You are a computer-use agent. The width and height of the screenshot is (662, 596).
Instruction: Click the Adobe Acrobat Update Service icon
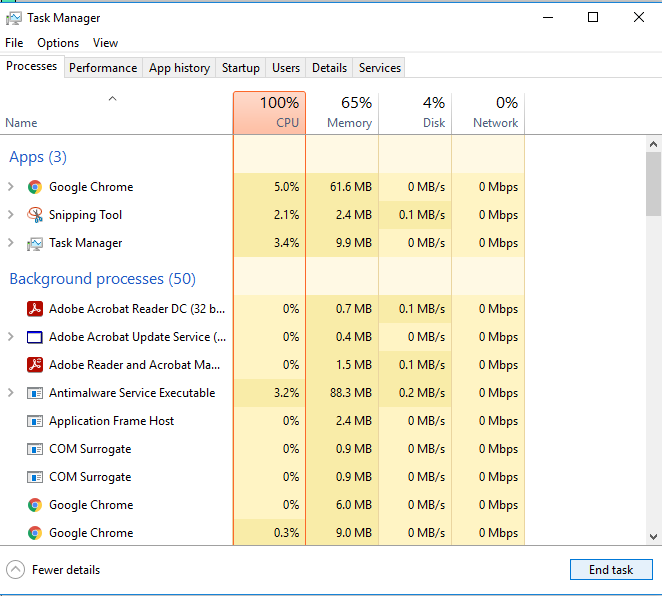[x=35, y=337]
